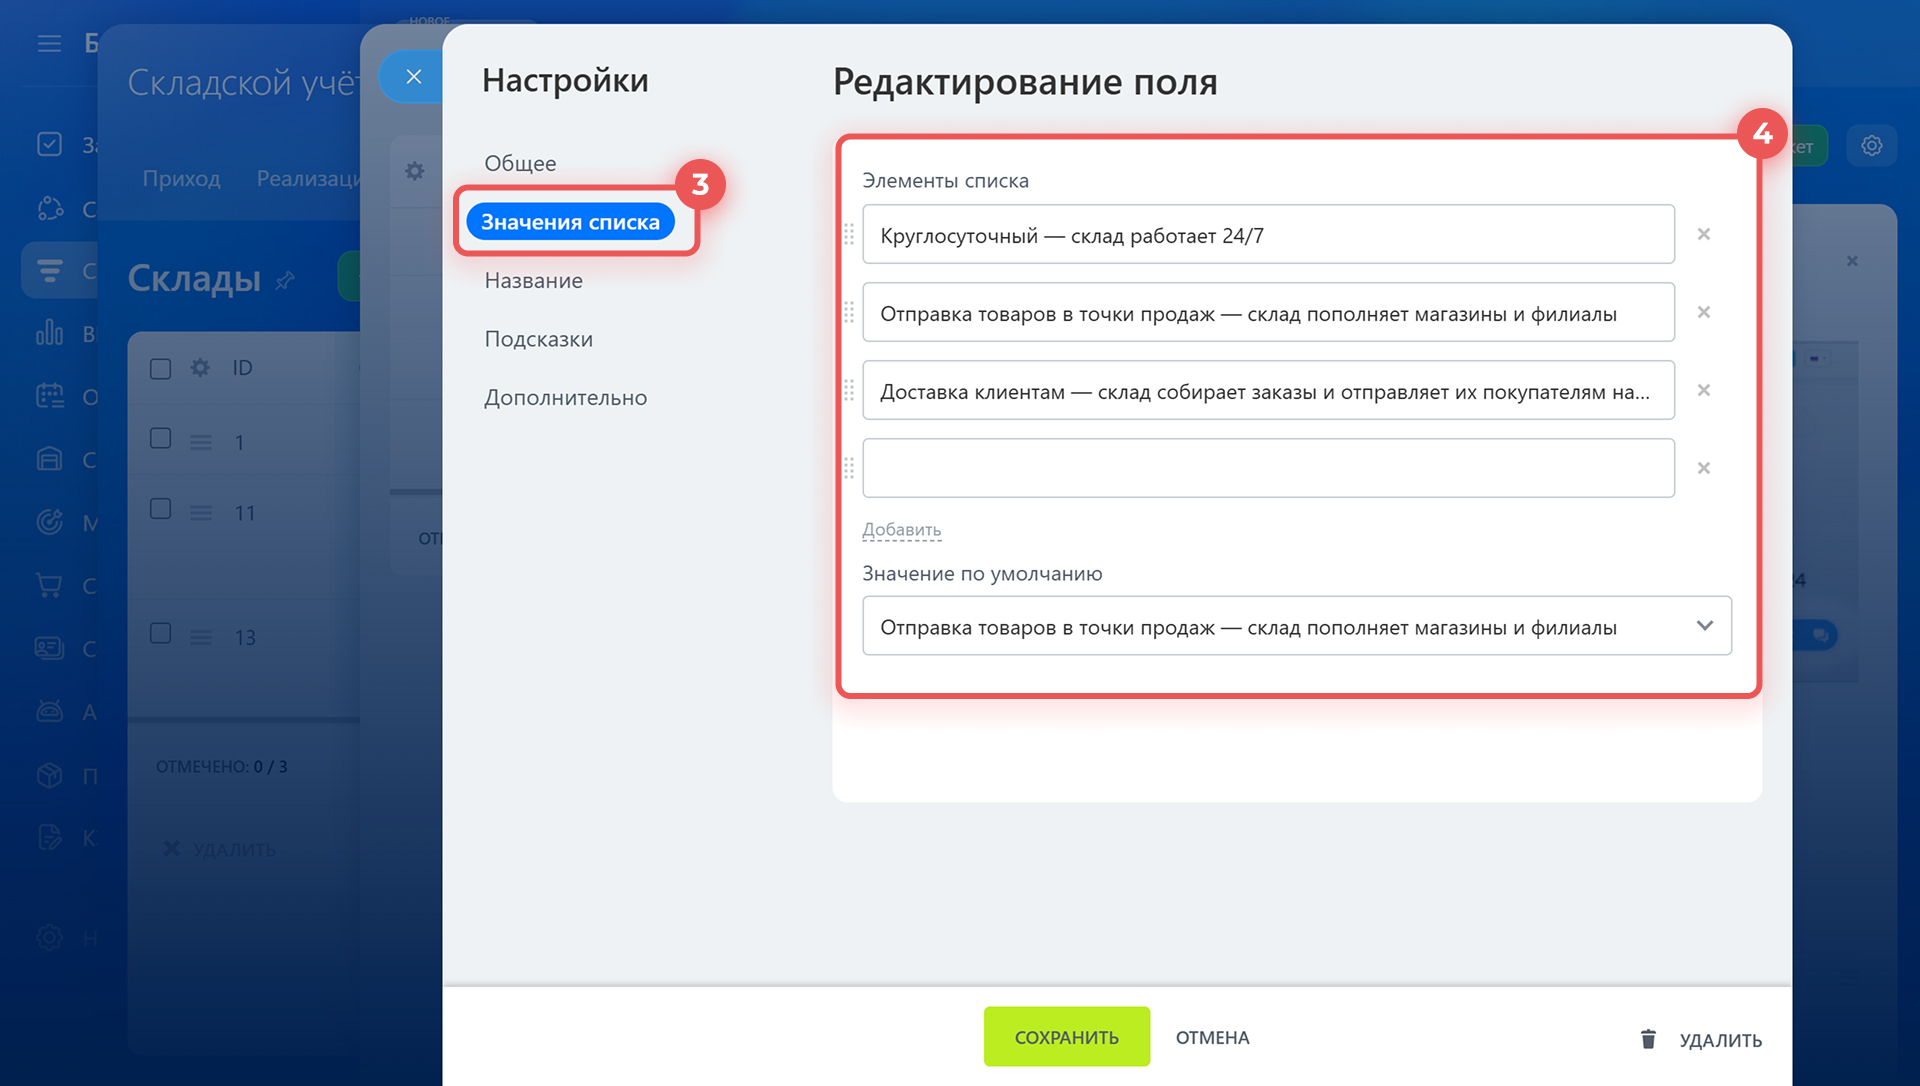Click the ОТМЕНА button

[1211, 1038]
